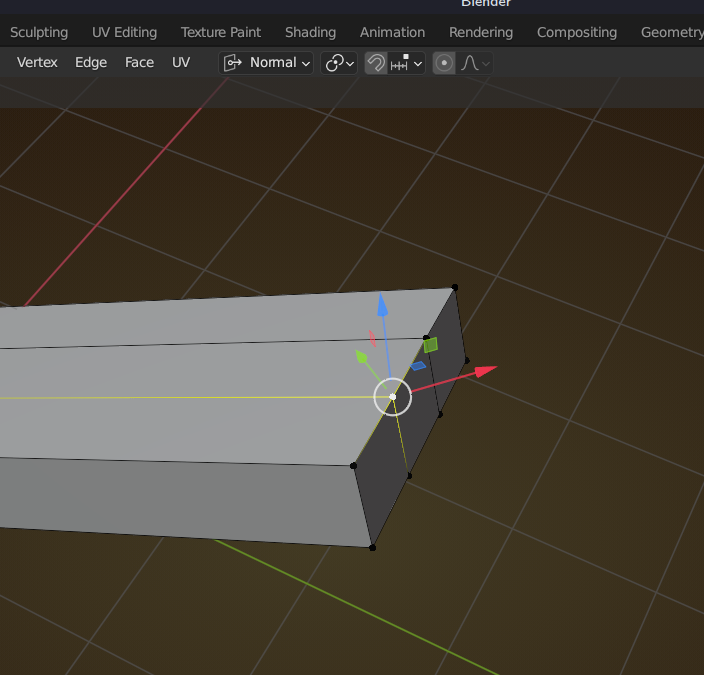Go to the Texture Paint workspace tab
This screenshot has width=704, height=675.
[221, 32]
